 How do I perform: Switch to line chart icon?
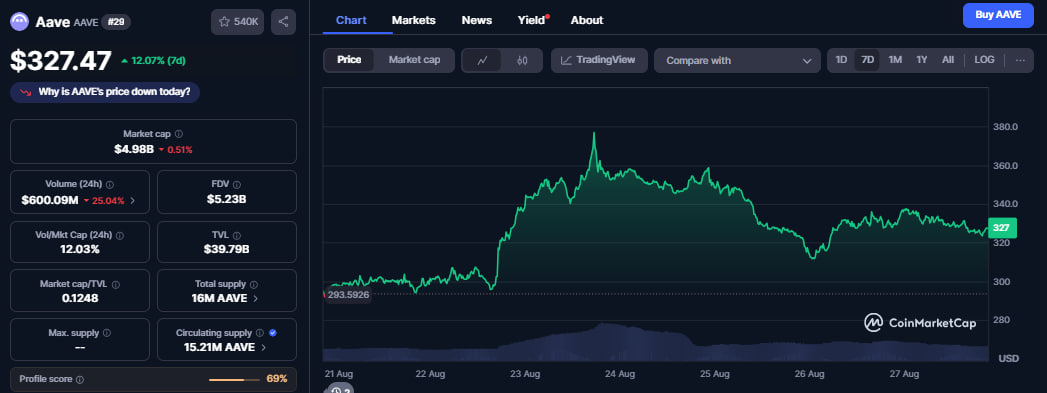(482, 60)
